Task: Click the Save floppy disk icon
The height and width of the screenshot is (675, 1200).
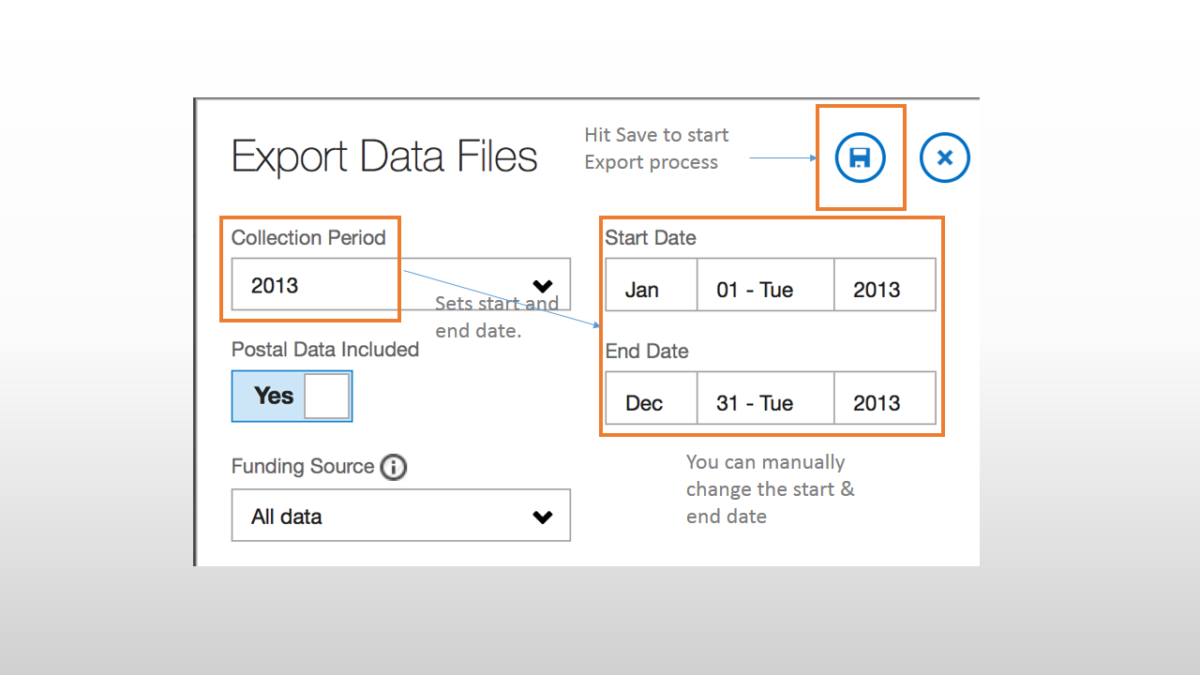Action: [860, 158]
